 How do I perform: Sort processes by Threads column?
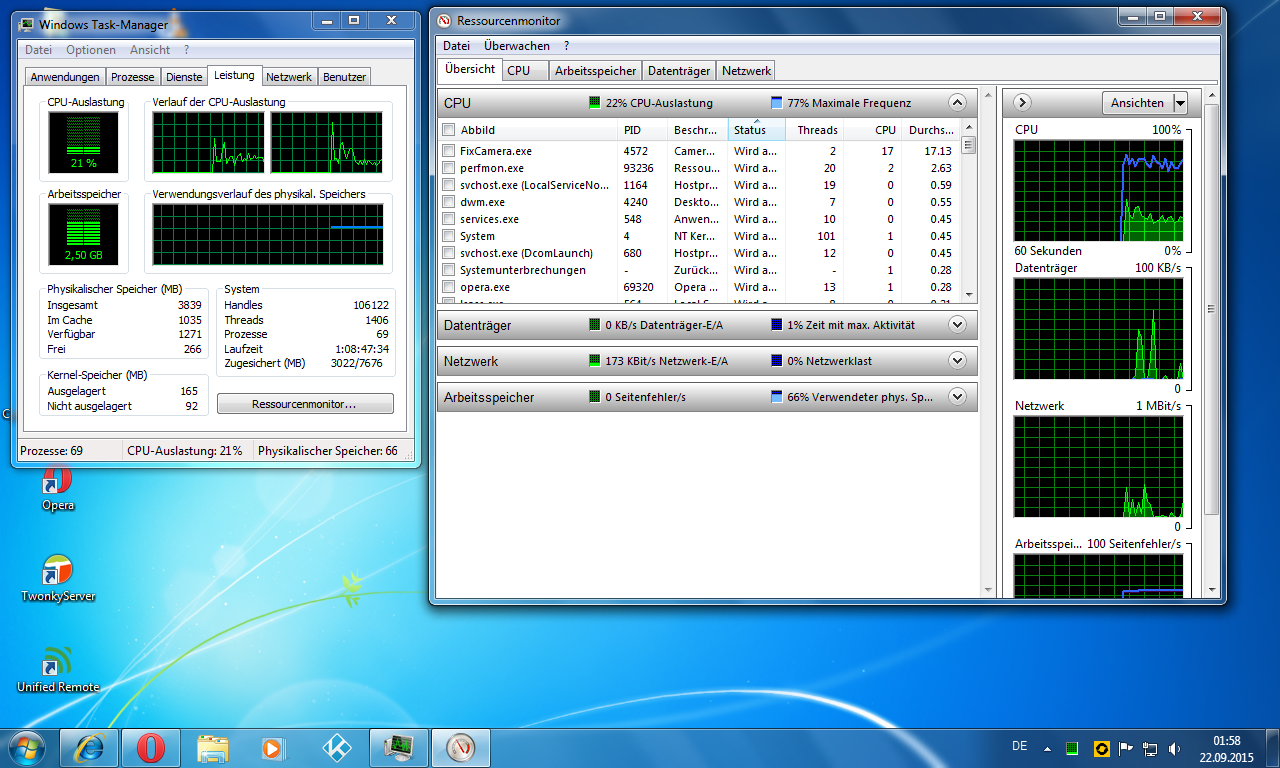click(815, 130)
